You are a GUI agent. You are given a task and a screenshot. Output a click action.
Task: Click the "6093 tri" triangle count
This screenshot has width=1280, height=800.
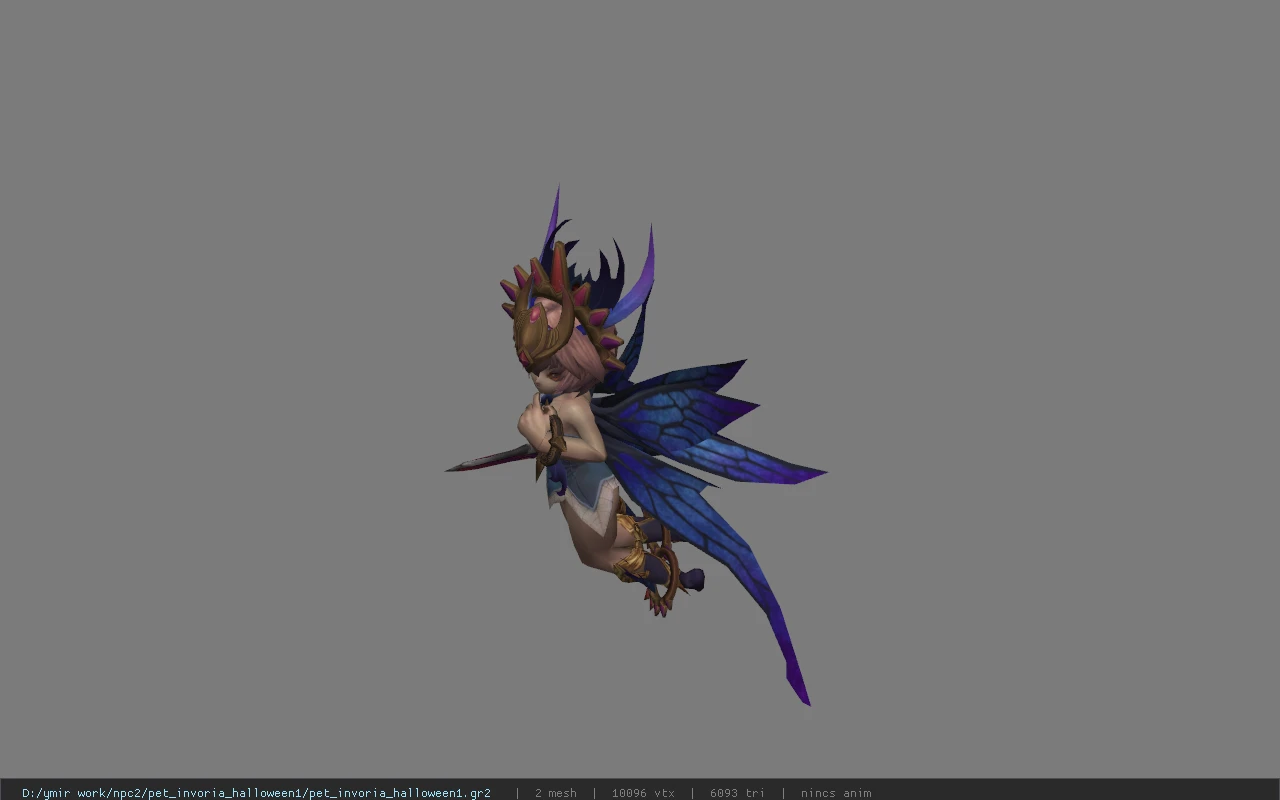pyautogui.click(x=737, y=793)
